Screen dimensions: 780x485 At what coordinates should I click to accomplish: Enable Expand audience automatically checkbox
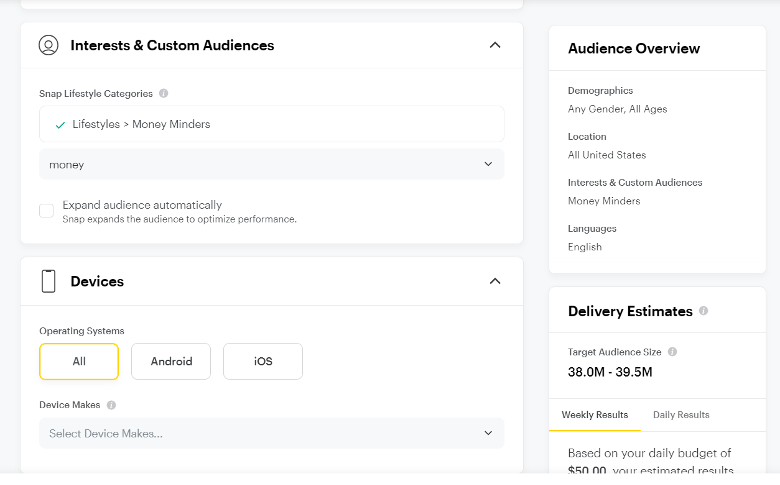click(x=47, y=211)
